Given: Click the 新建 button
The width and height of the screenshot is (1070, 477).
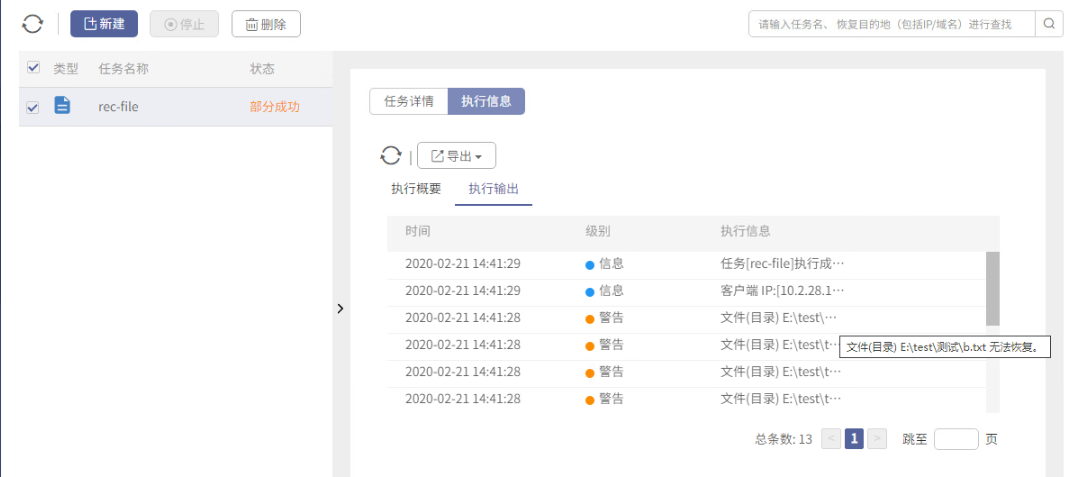Looking at the screenshot, I should pyautogui.click(x=104, y=24).
